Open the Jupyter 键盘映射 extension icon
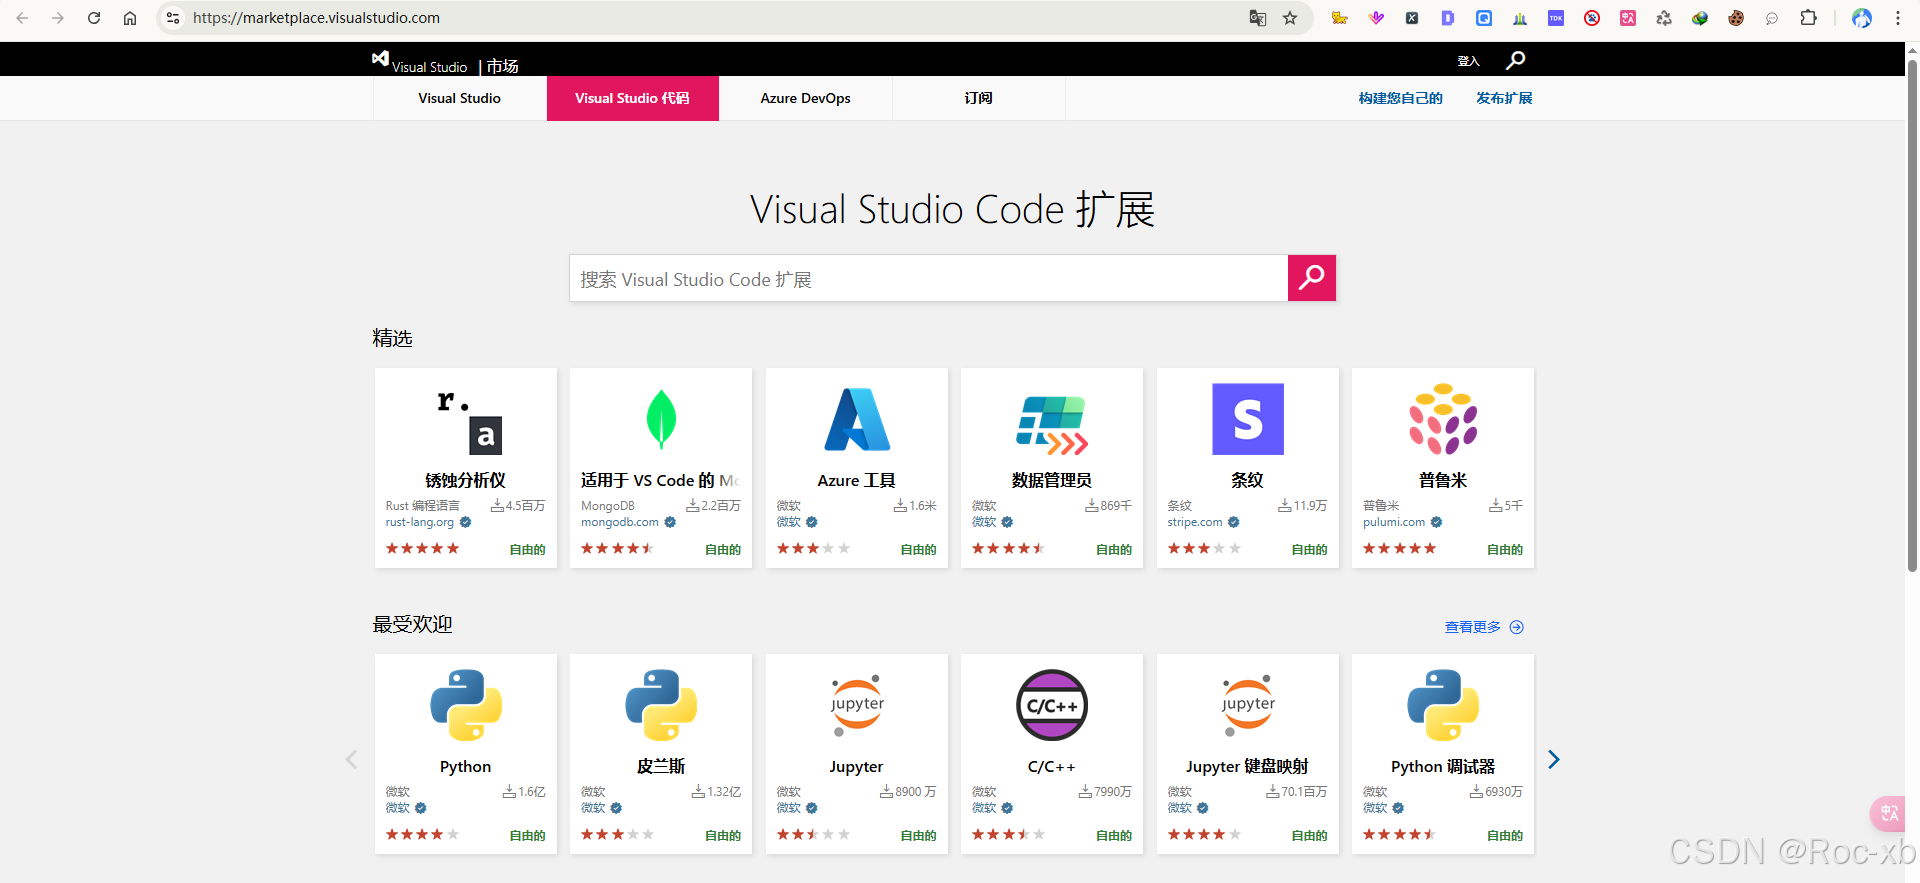 [1248, 705]
